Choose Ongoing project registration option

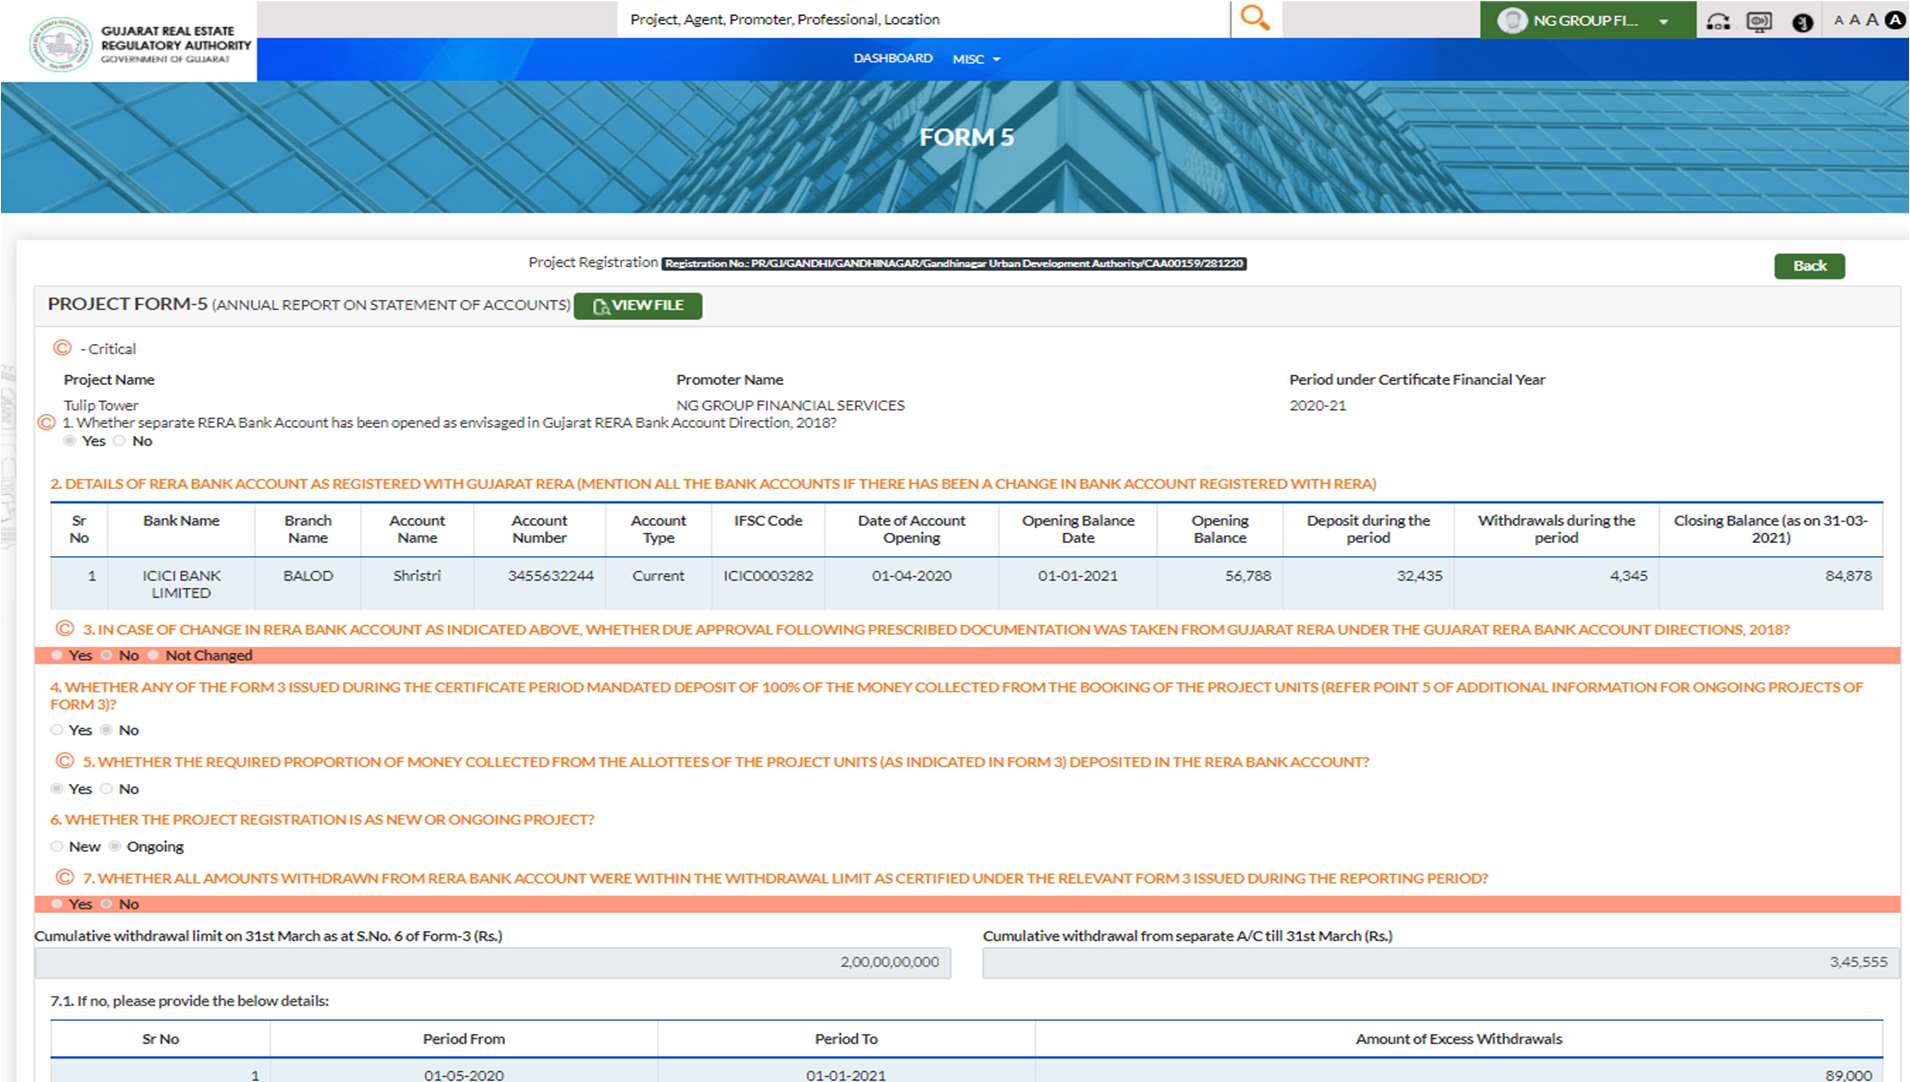click(x=115, y=846)
